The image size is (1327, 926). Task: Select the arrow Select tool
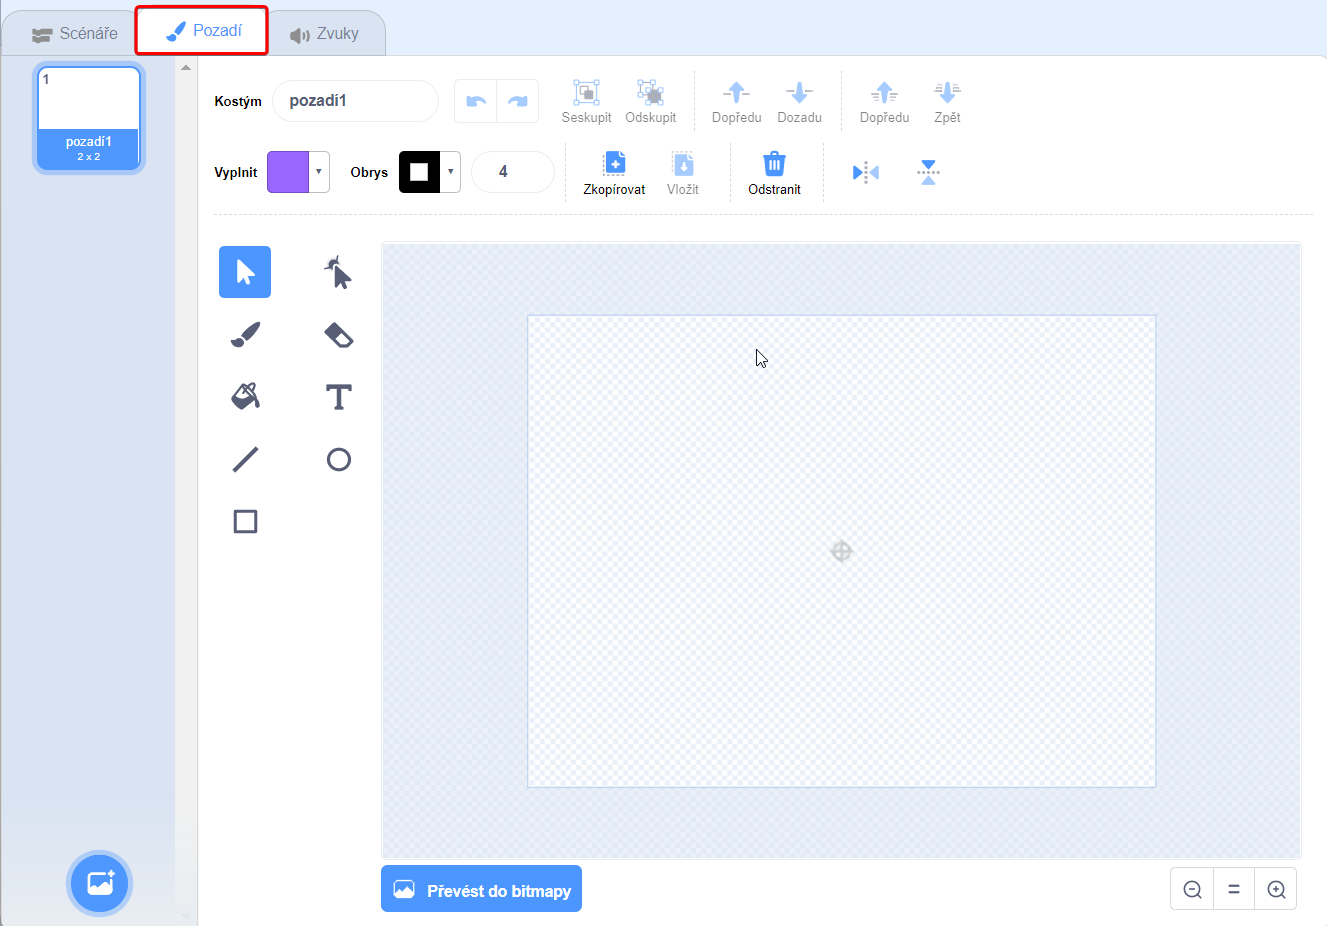pos(245,272)
